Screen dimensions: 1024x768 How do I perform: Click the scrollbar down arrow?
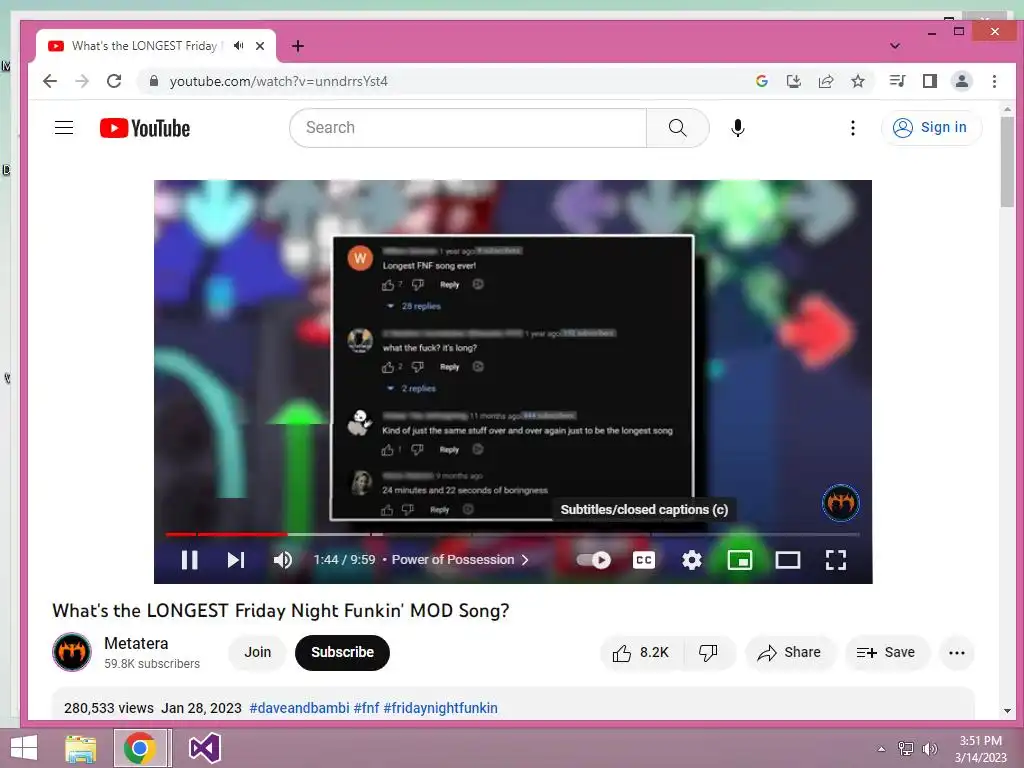[x=1007, y=711]
